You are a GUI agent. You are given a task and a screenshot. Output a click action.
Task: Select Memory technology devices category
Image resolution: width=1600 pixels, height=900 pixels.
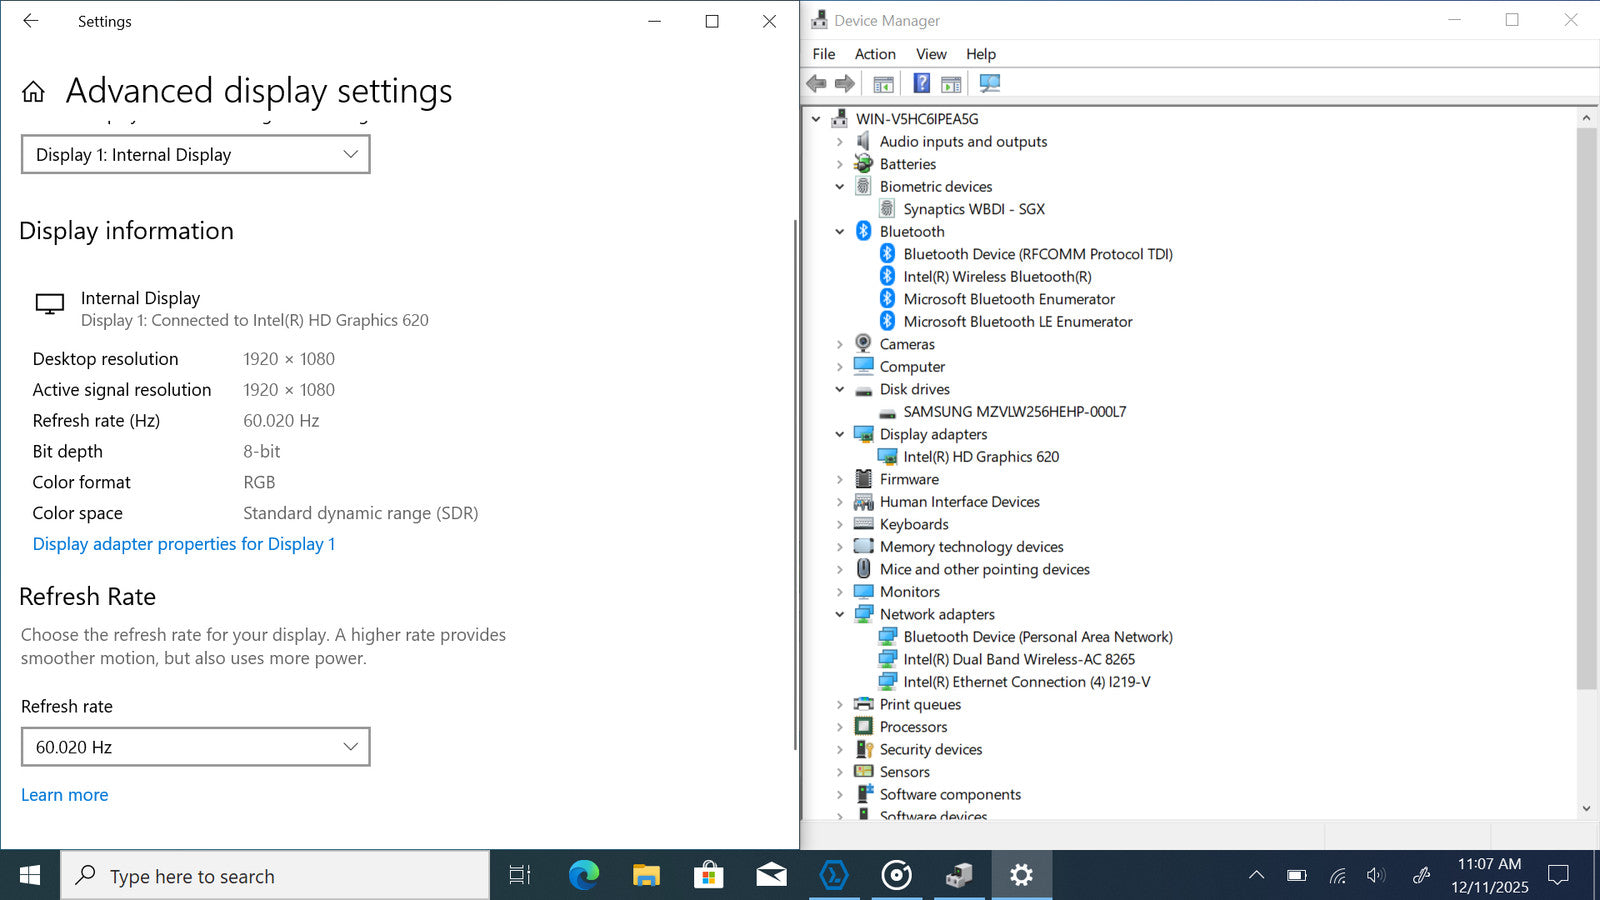(971, 547)
